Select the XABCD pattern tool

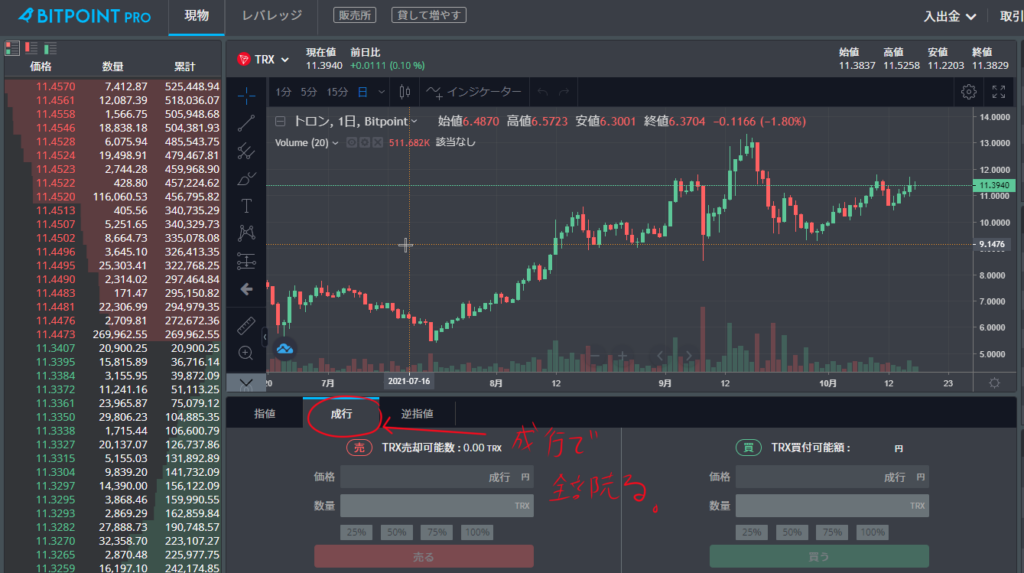click(x=246, y=233)
